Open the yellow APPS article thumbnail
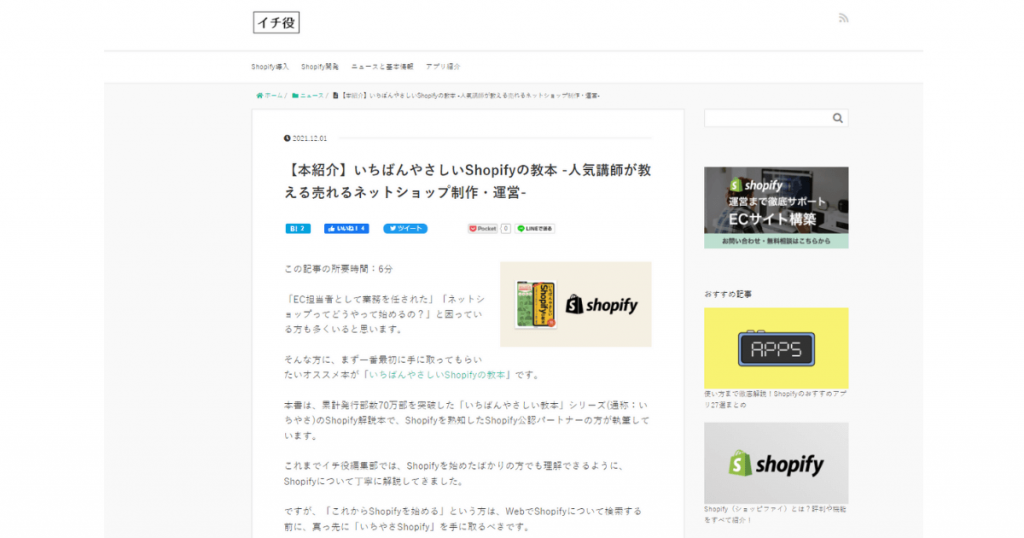 point(776,348)
